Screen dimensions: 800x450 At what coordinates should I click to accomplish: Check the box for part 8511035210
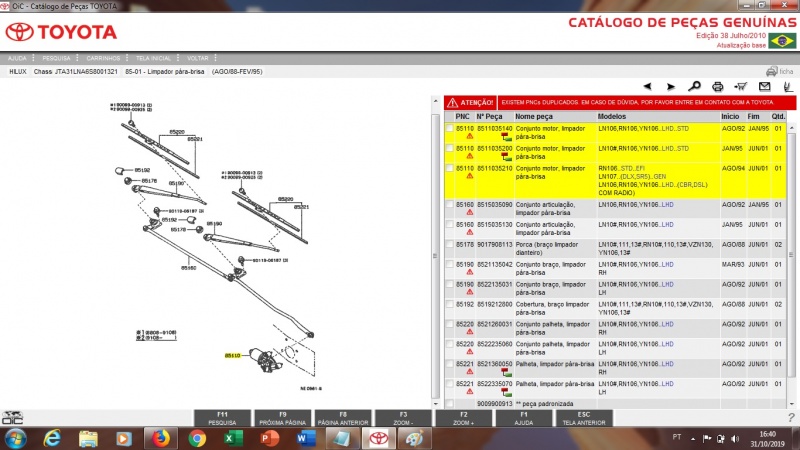tap(449, 168)
